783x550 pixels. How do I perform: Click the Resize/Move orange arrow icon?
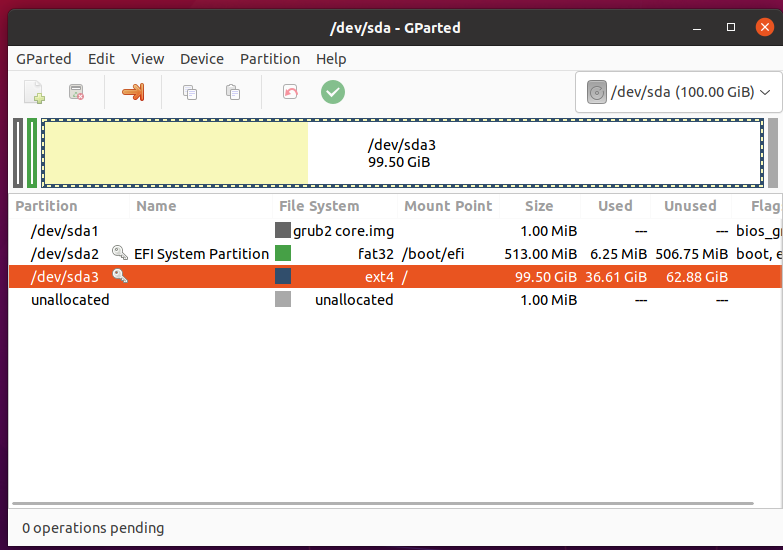pyautogui.click(x=133, y=92)
